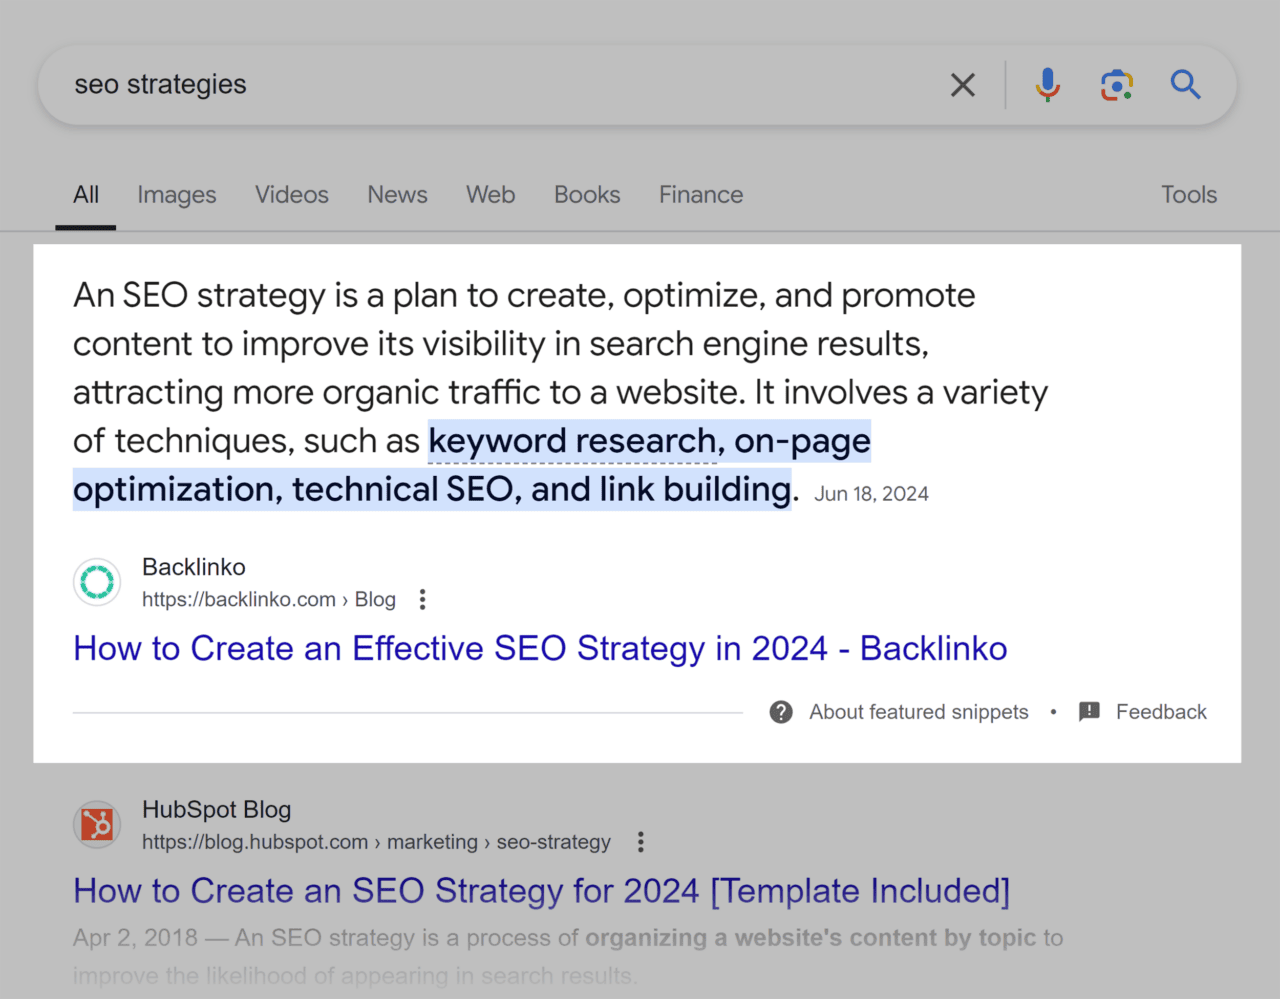This screenshot has height=999, width=1280.
Task: Open the three-dot menu on the Backlinko result
Action: click(x=422, y=599)
